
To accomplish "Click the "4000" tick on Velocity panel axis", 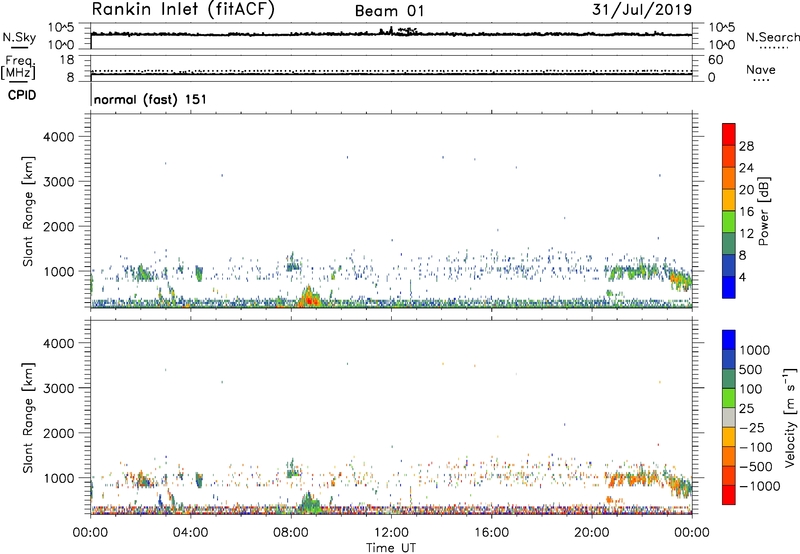I will click(58, 343).
